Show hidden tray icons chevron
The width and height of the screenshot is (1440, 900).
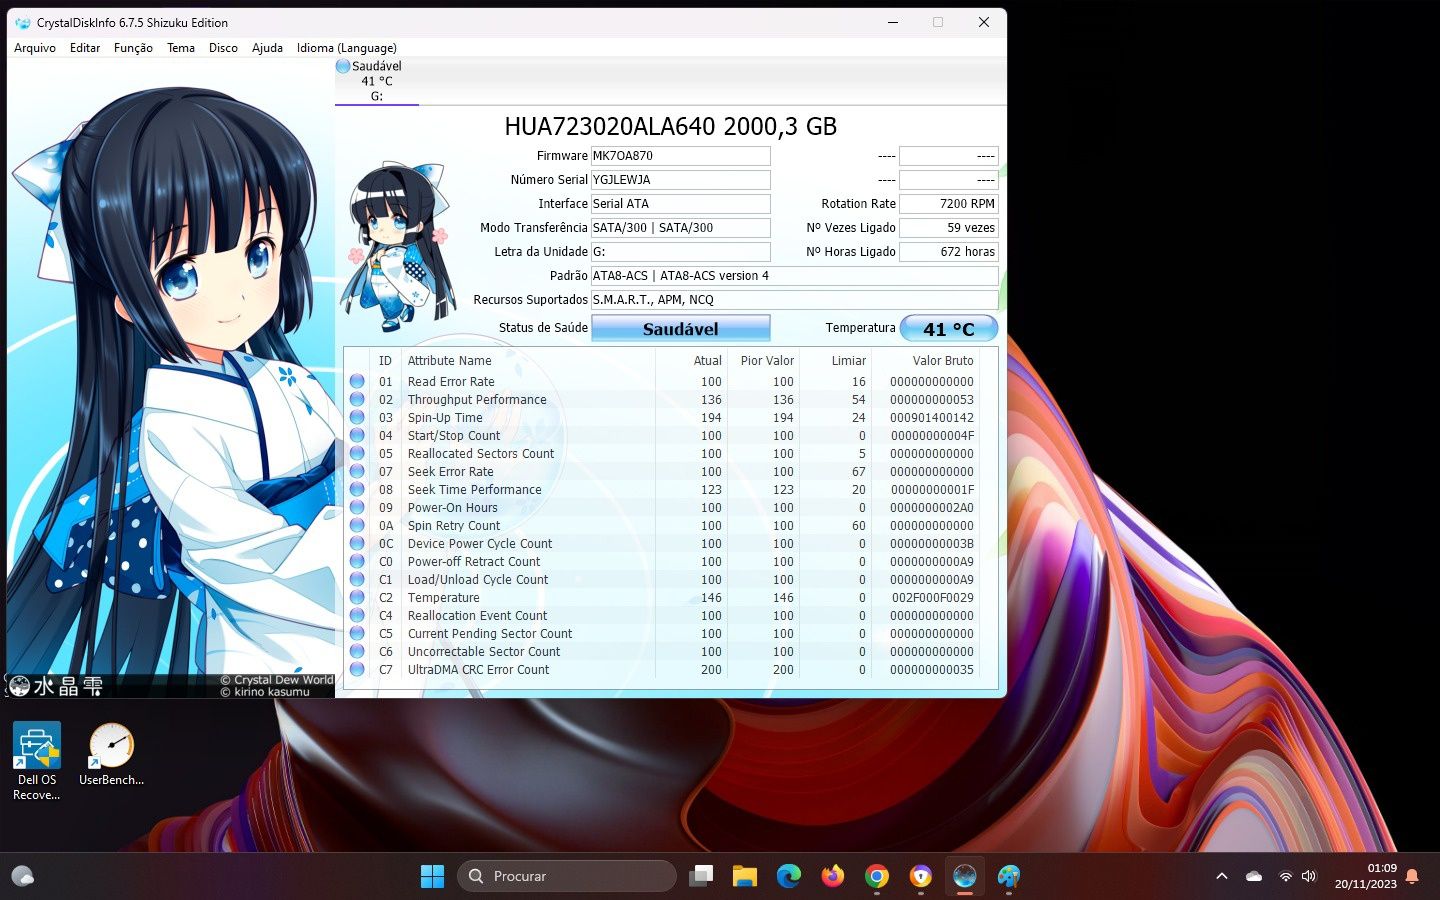[1221, 876]
